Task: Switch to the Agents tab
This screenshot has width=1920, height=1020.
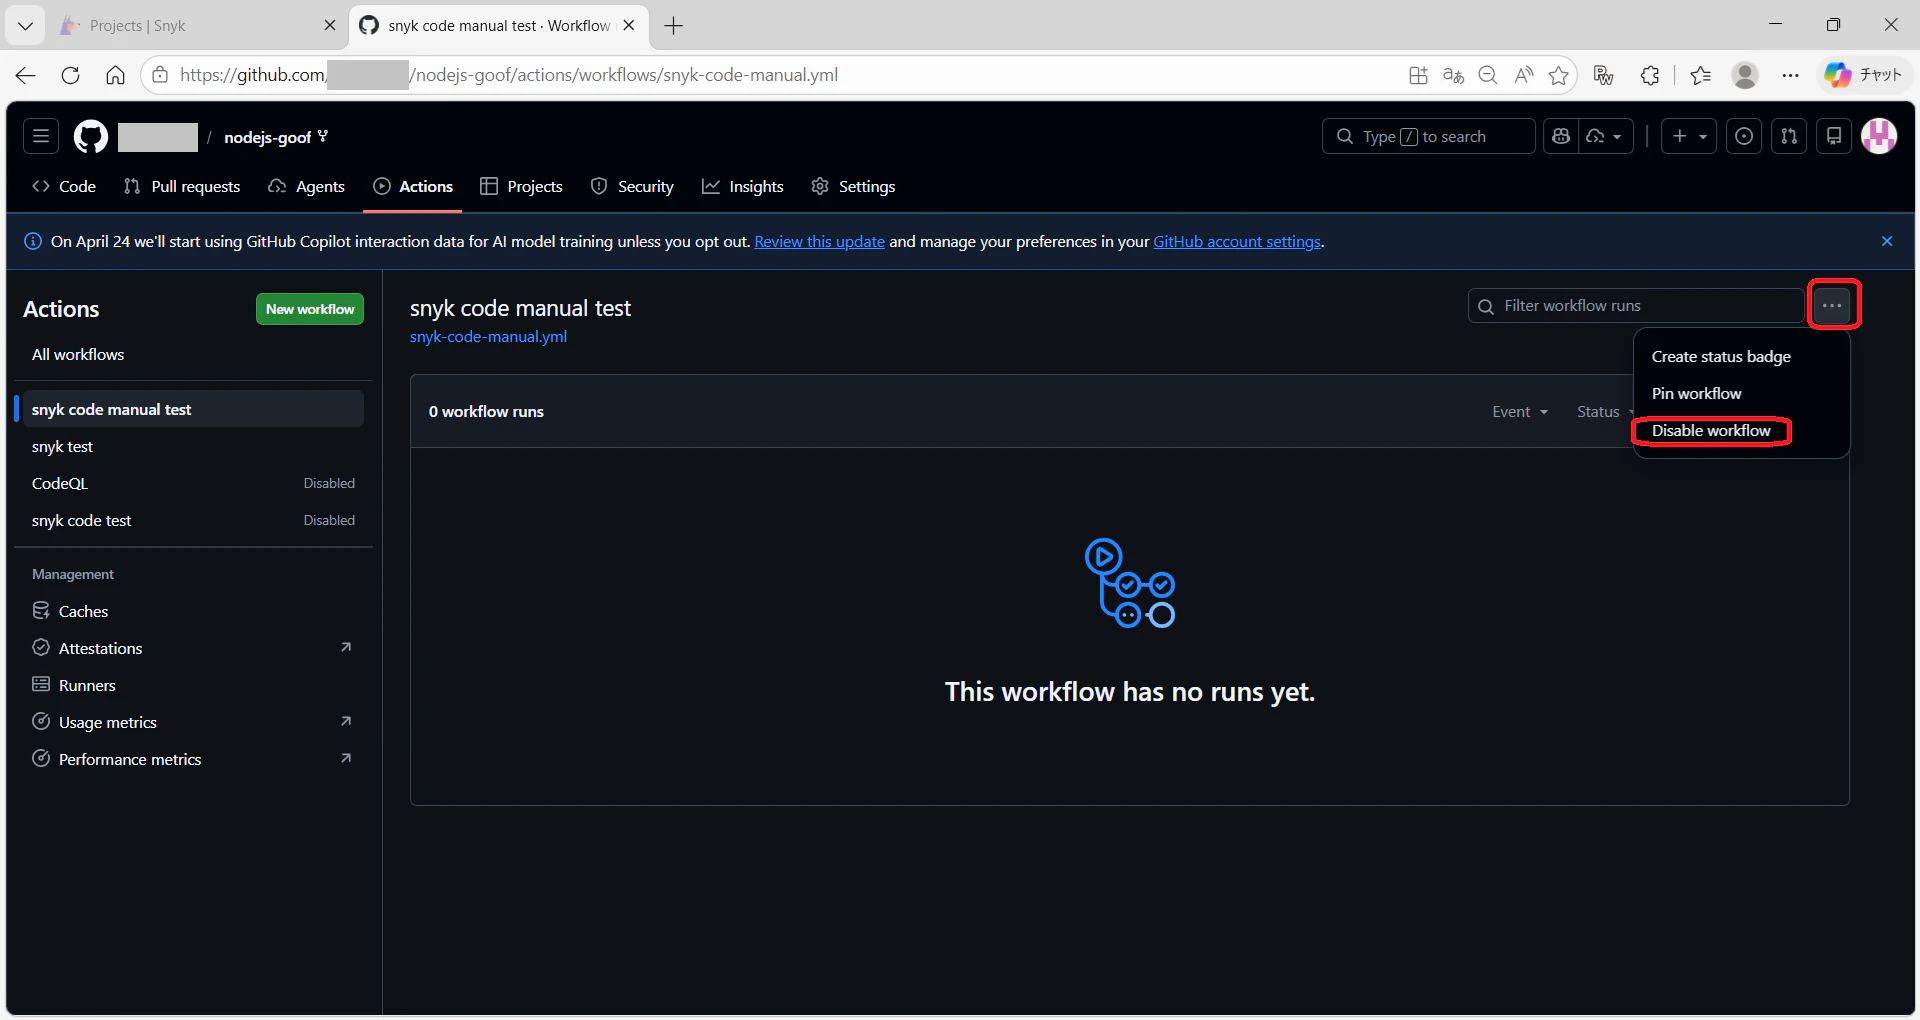Action: [307, 186]
